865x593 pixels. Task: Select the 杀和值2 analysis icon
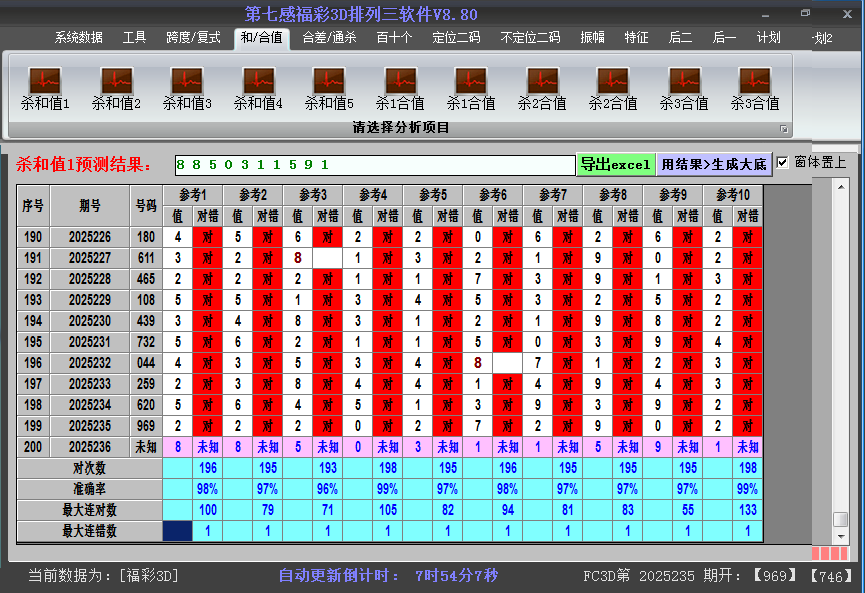point(116,80)
